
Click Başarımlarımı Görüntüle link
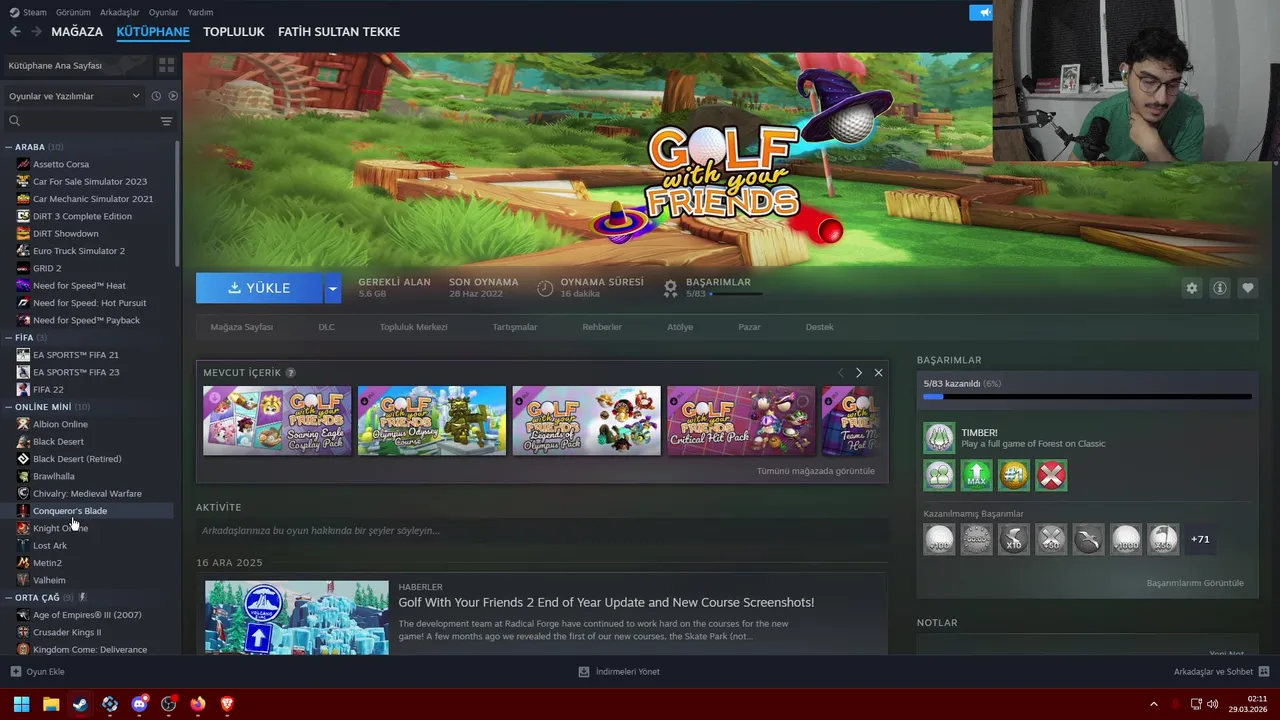[1195, 583]
